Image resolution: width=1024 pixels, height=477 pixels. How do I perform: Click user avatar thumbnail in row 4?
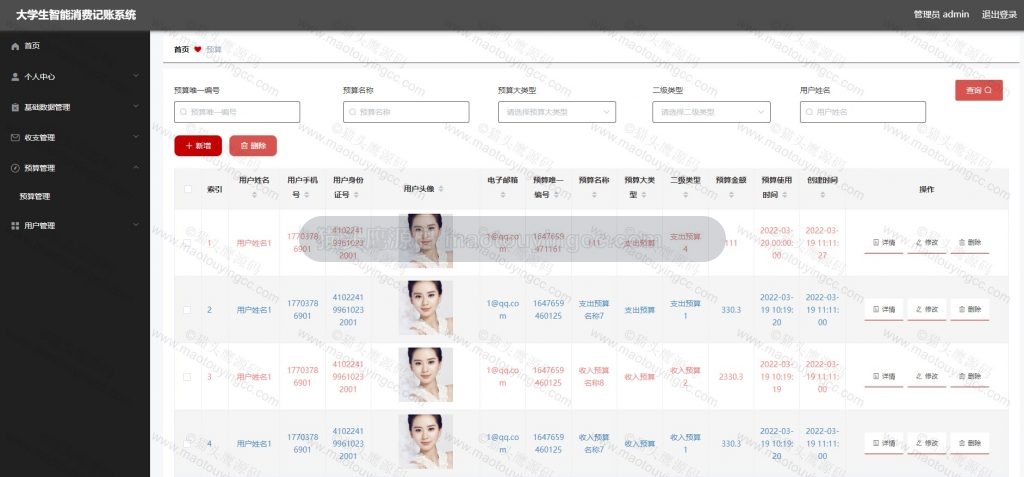click(x=426, y=442)
